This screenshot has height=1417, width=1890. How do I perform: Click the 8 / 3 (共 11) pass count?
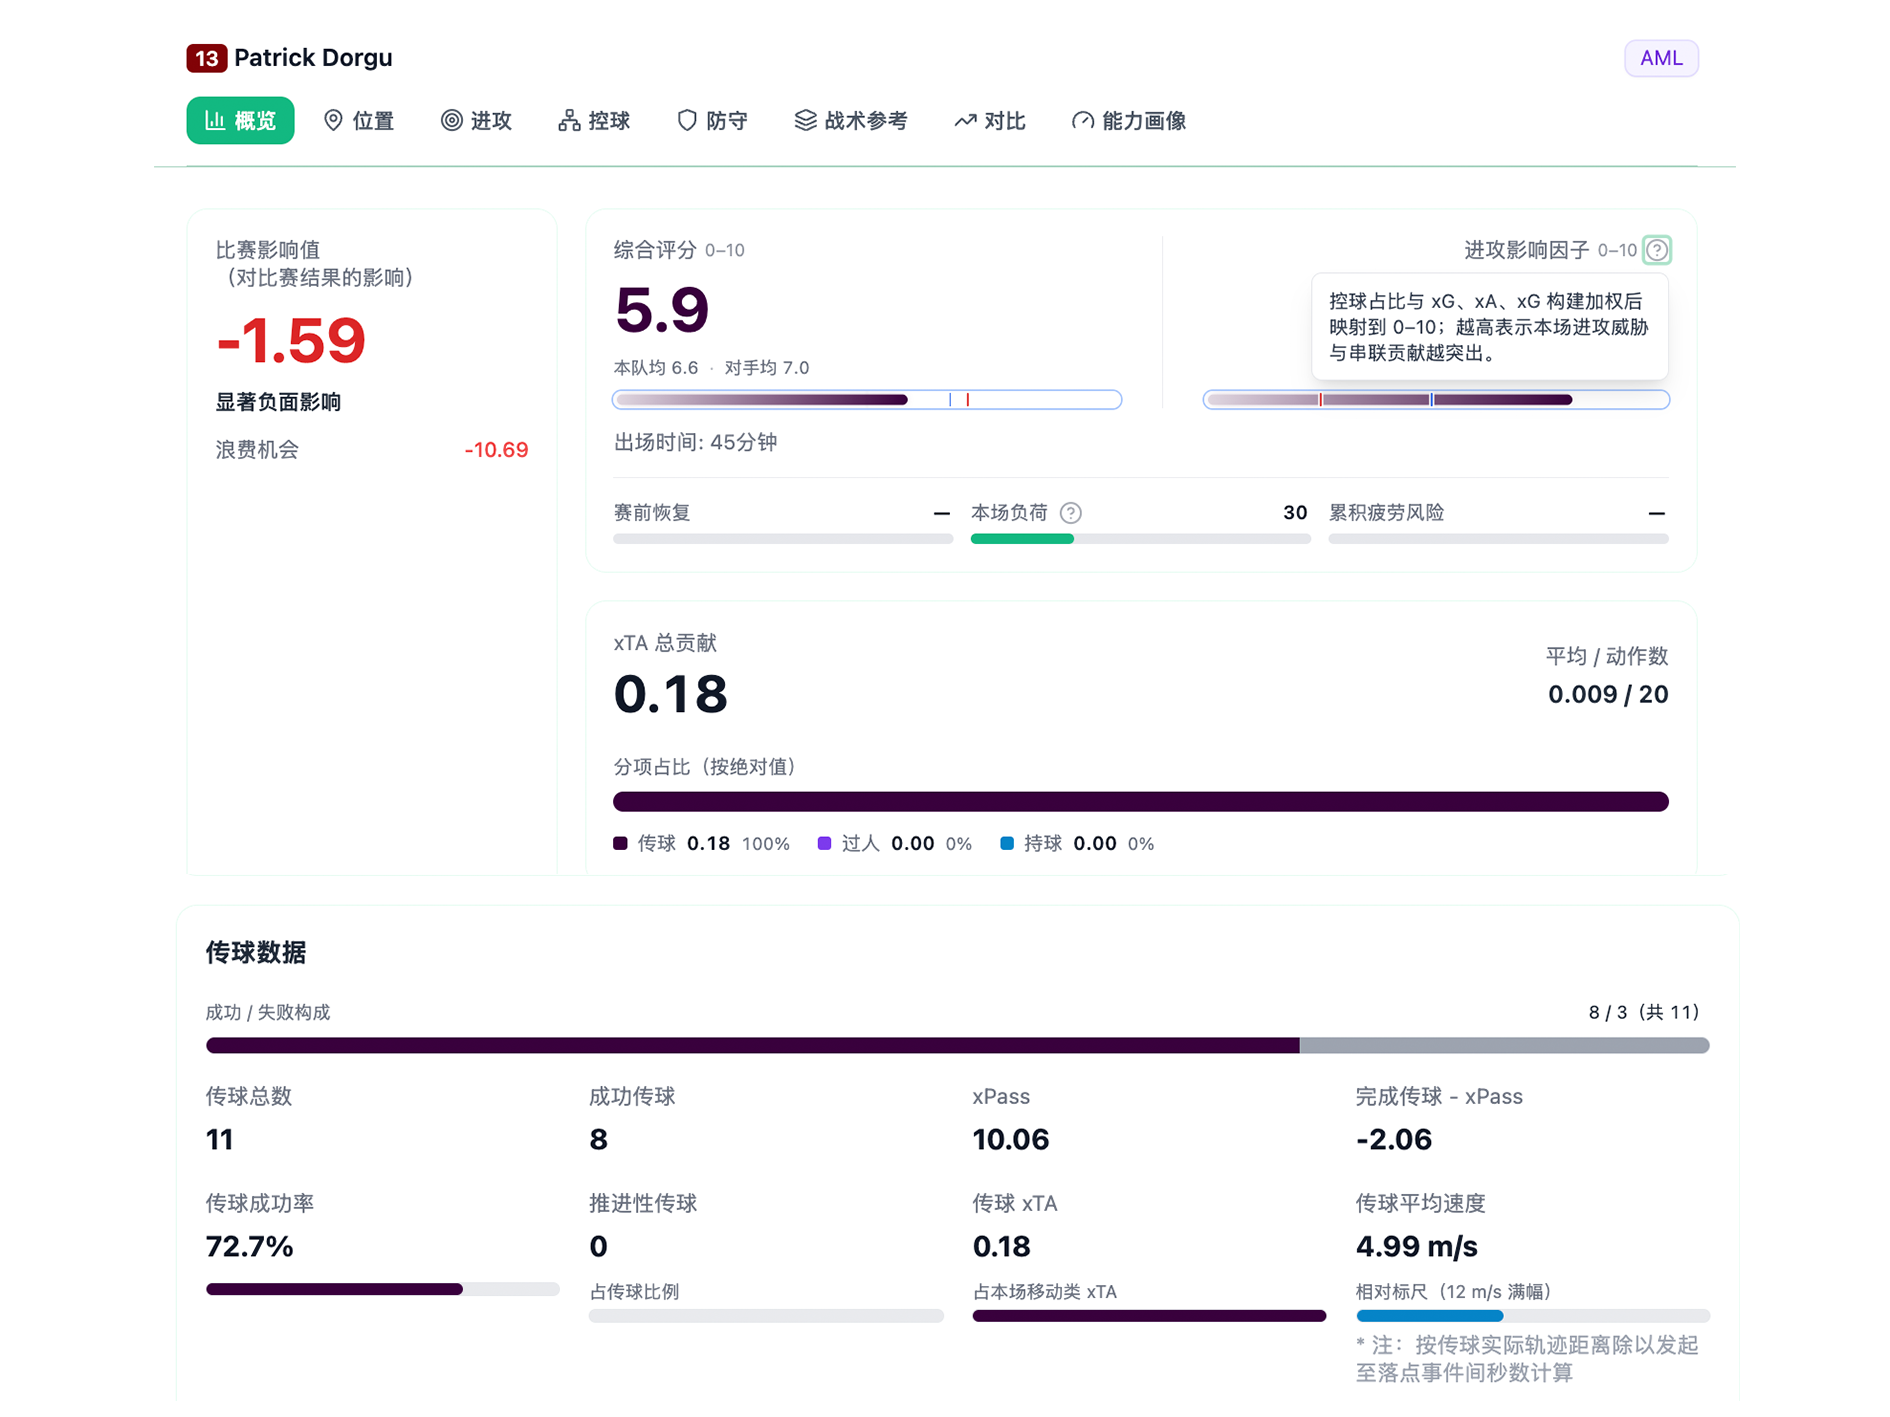pos(1644,1012)
